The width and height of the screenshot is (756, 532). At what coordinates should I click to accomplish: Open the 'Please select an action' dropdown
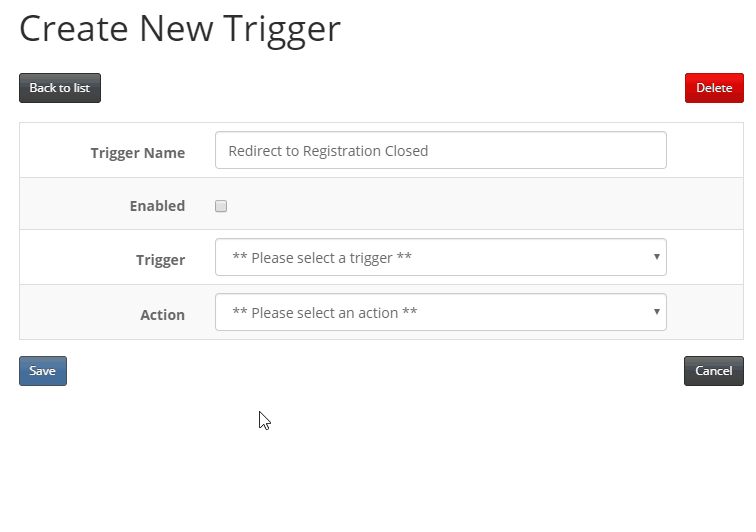(441, 312)
